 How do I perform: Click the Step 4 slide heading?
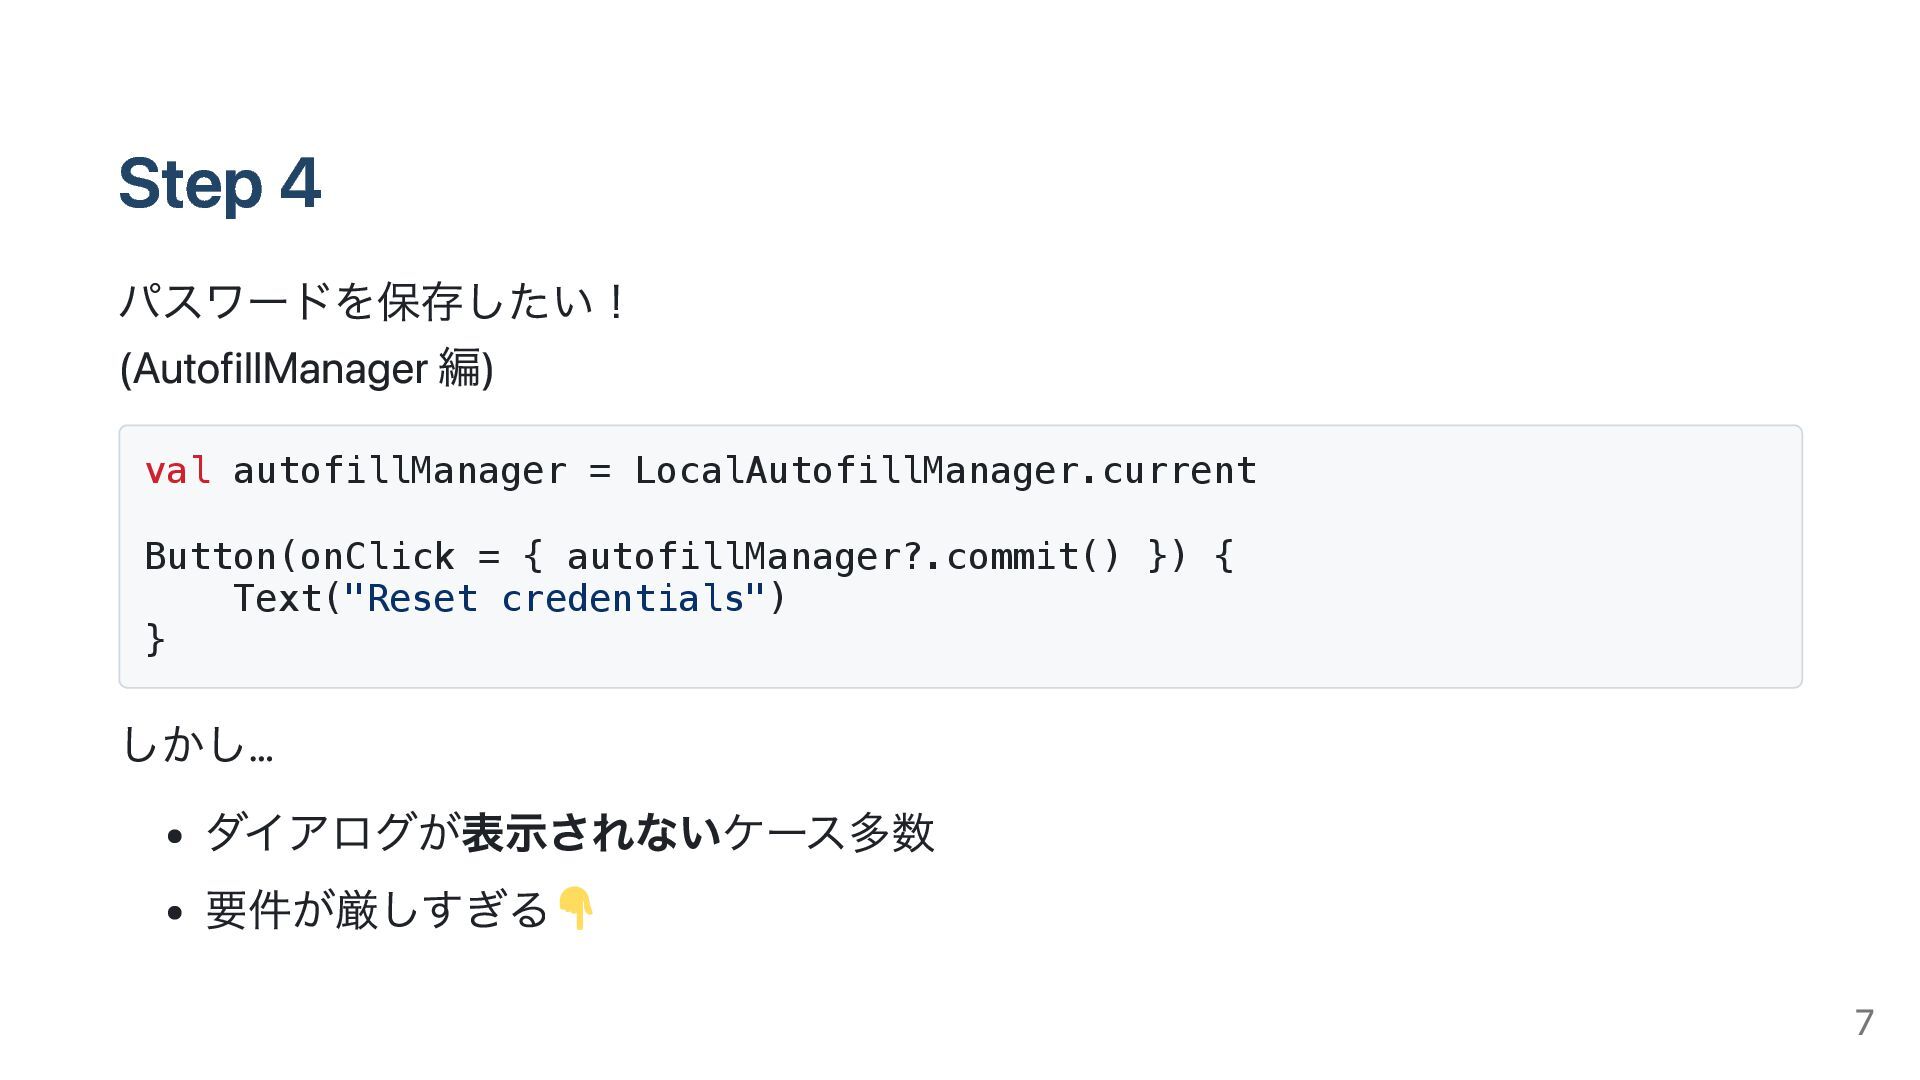(x=219, y=184)
